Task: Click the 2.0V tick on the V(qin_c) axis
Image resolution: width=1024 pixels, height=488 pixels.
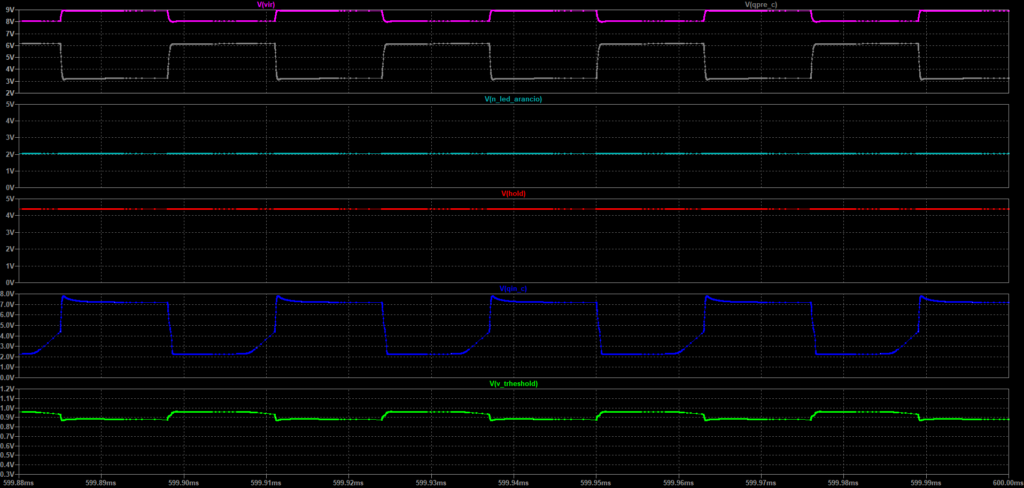Action: tap(8, 357)
